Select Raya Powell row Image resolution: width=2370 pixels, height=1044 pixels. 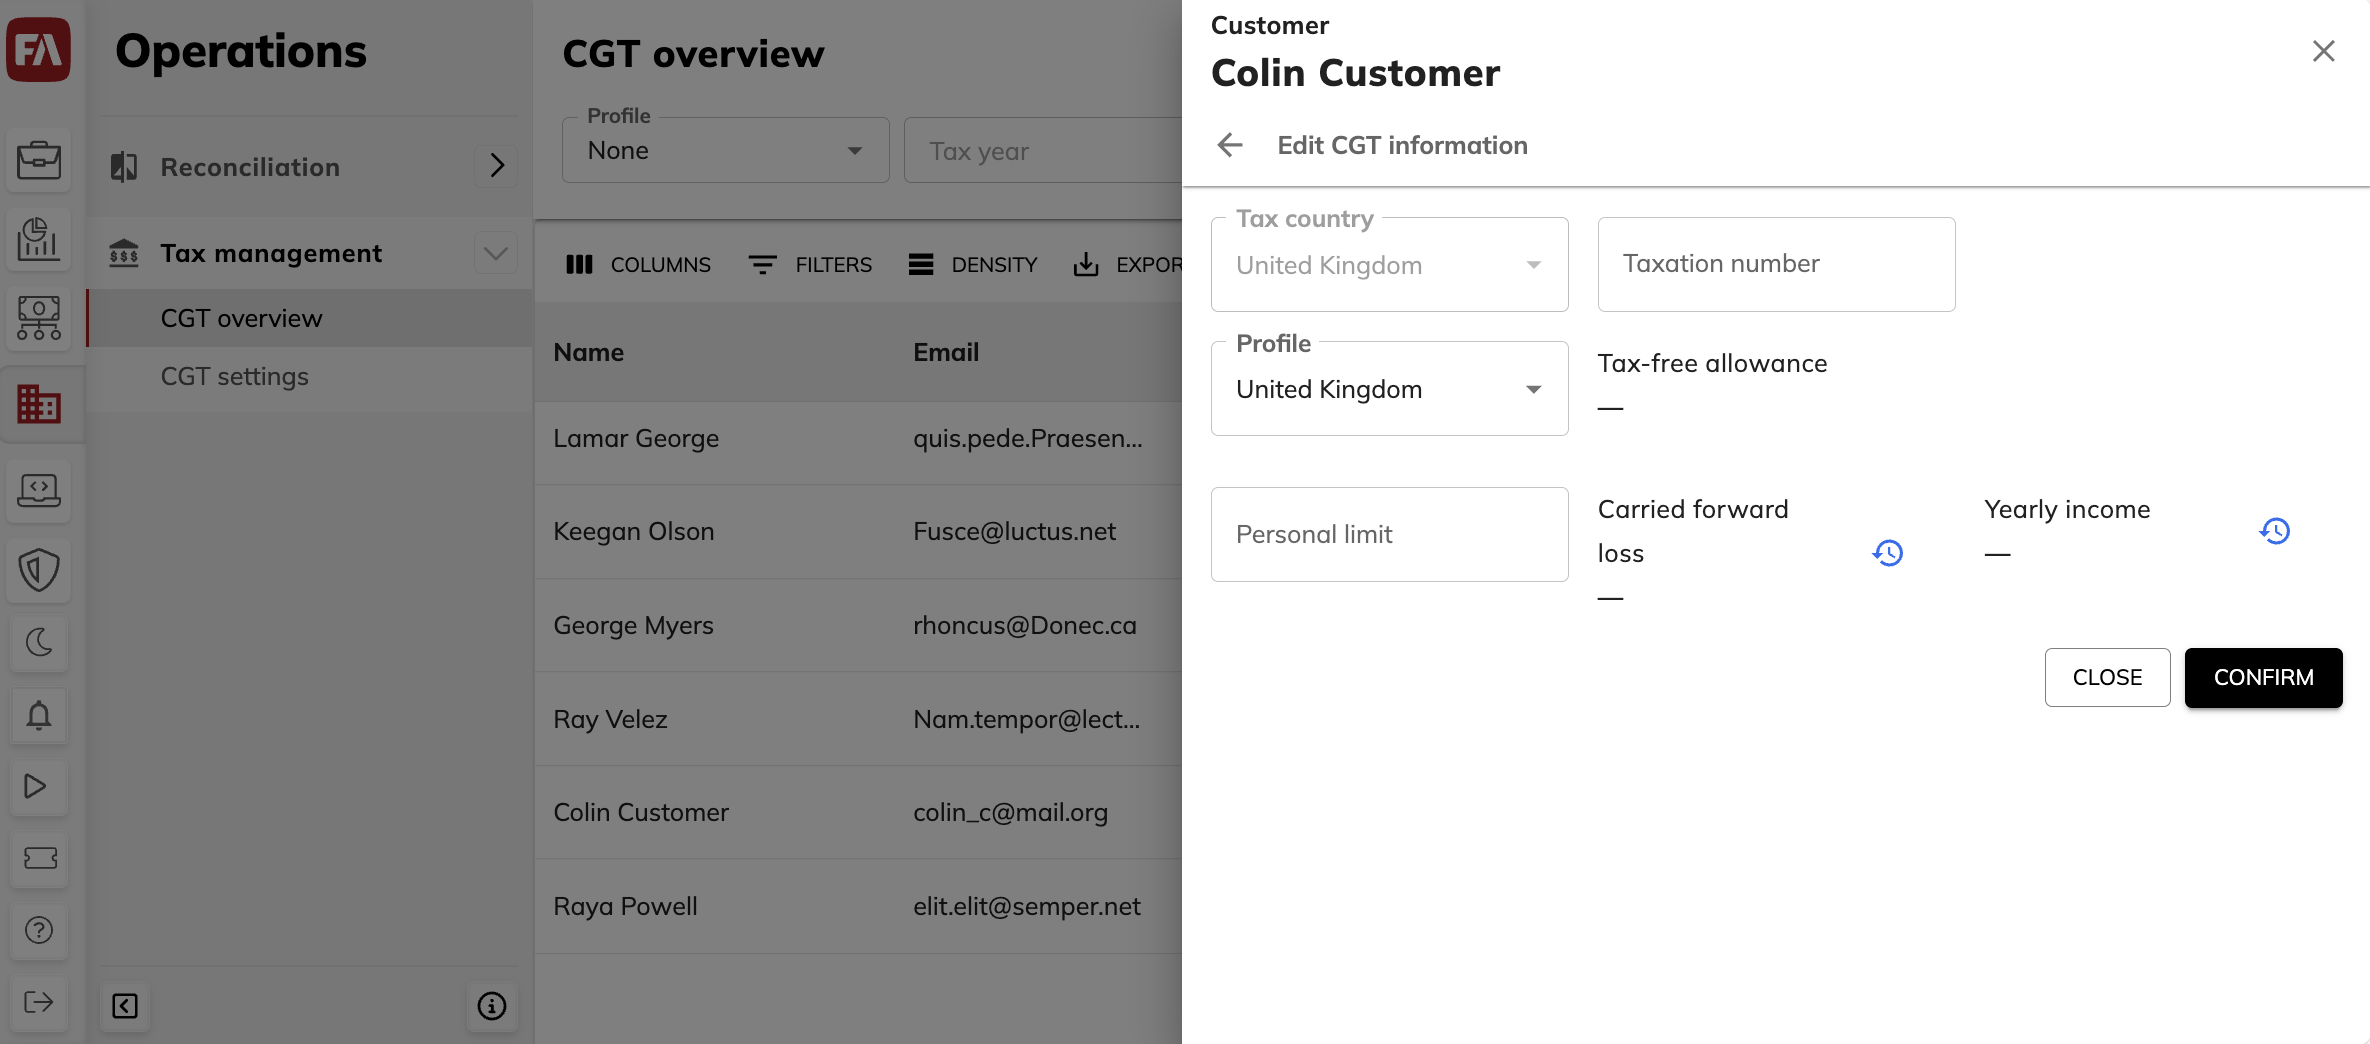tap(858, 907)
